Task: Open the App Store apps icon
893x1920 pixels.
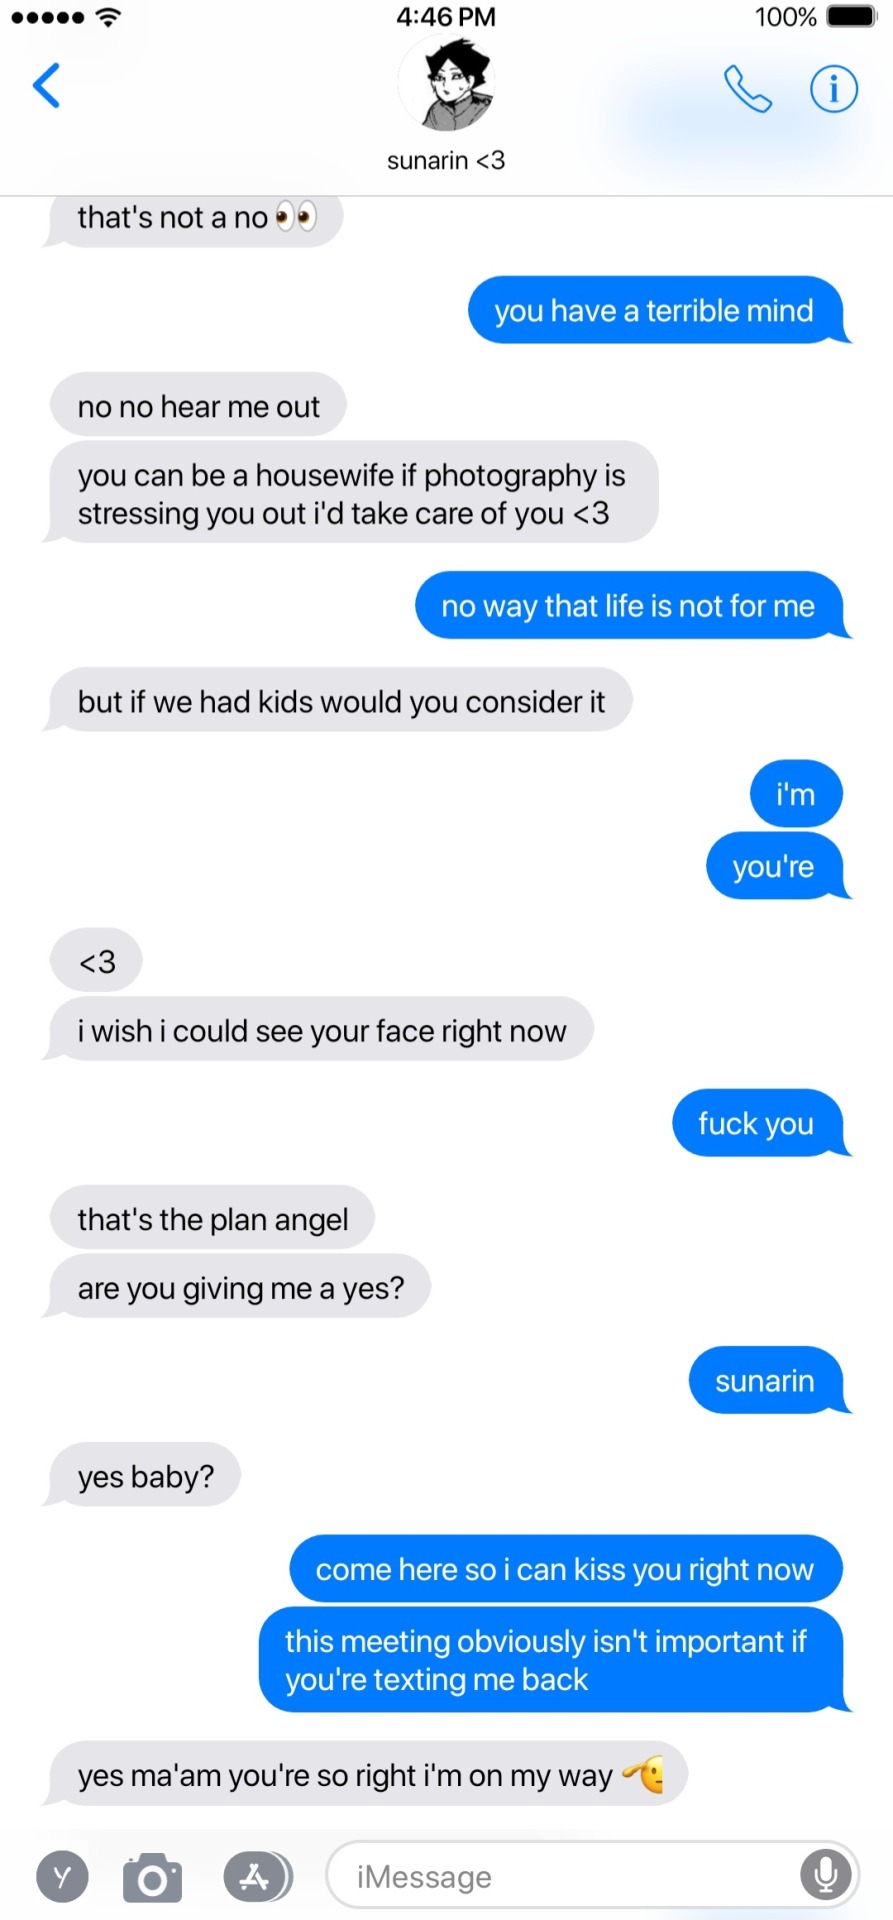Action: (256, 1877)
